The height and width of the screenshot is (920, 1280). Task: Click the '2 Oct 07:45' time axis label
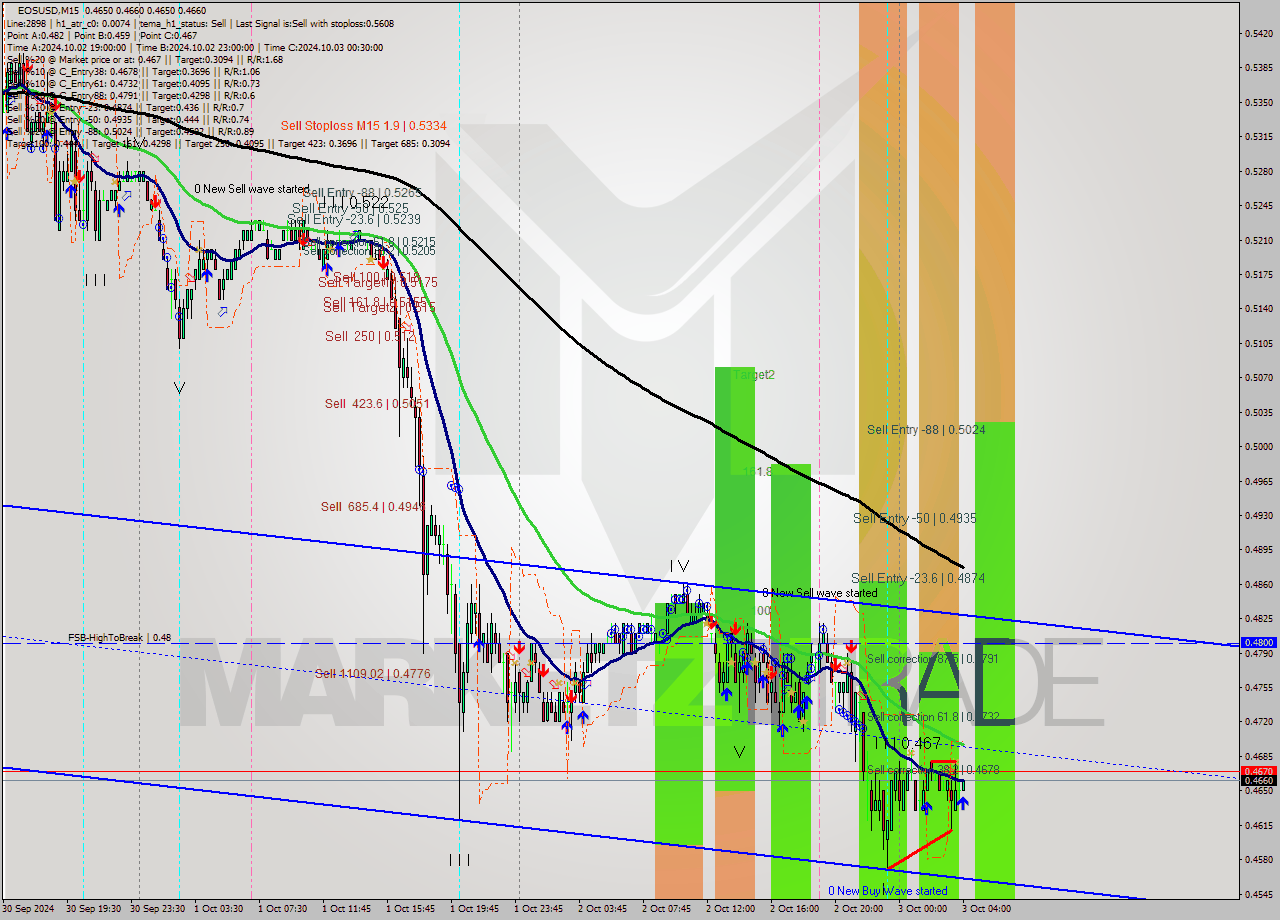(666, 909)
